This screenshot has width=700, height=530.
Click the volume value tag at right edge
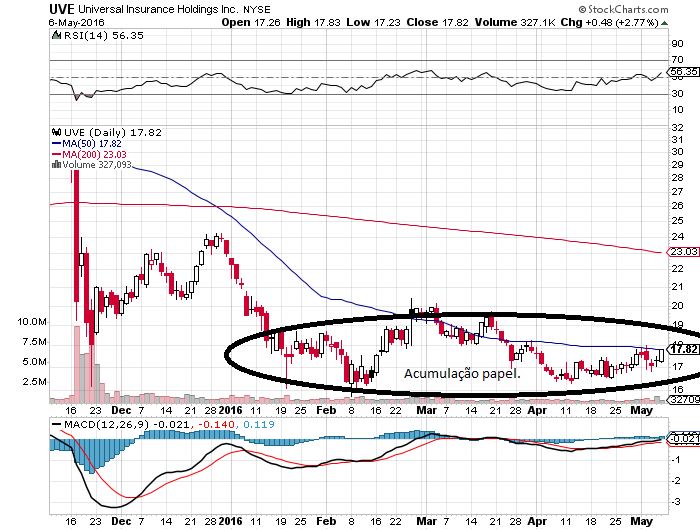(x=685, y=400)
